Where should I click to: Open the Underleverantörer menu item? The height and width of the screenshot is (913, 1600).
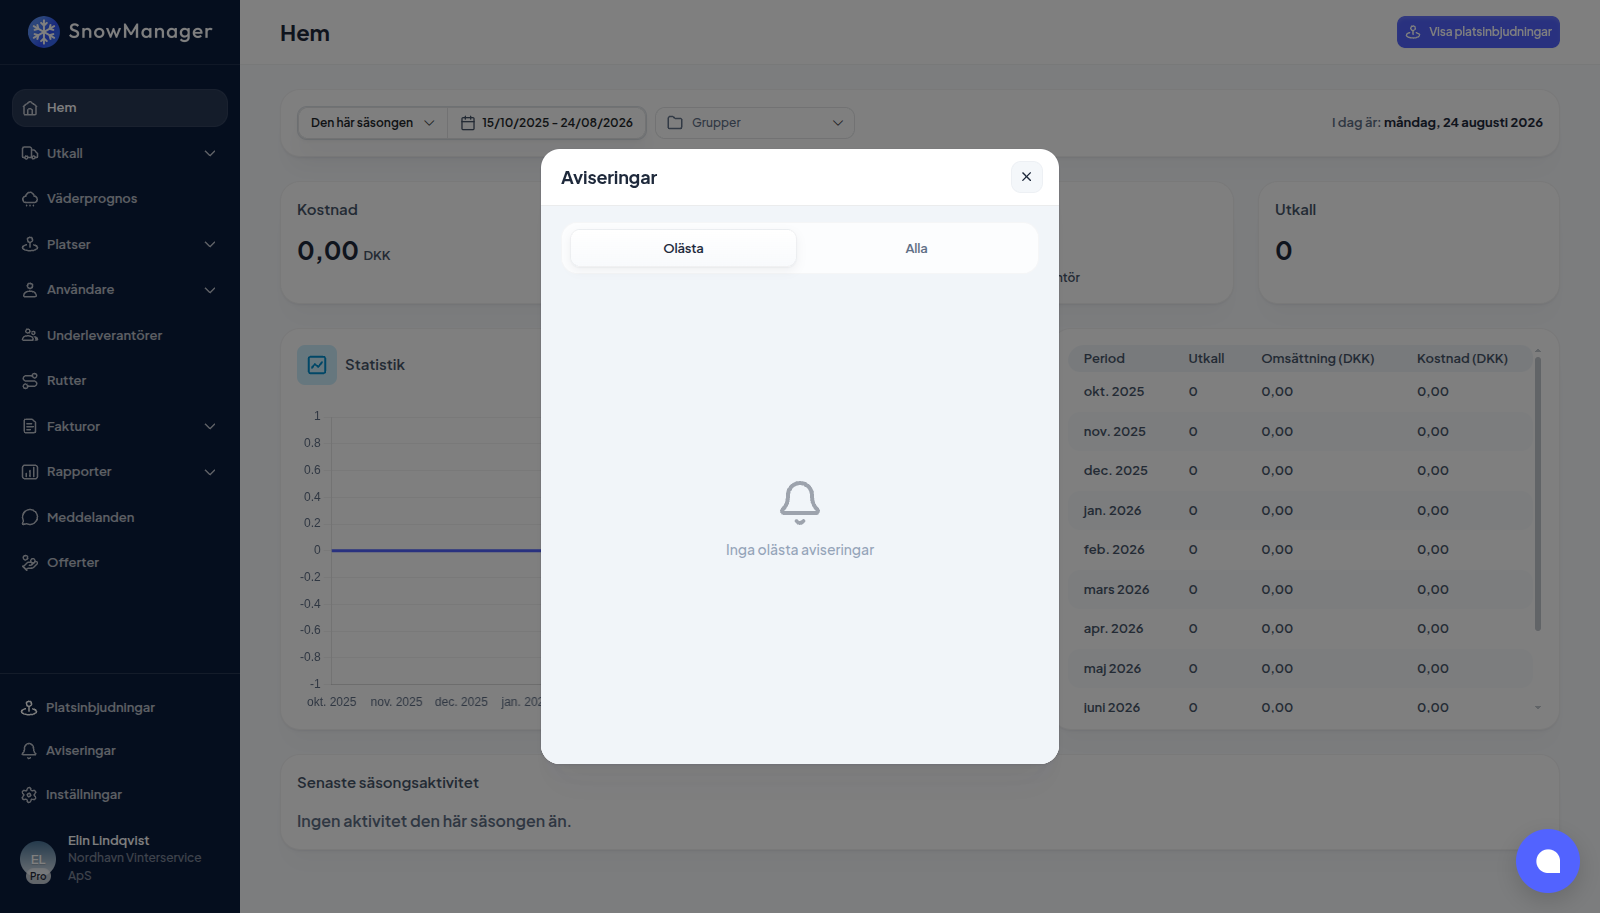(x=120, y=335)
